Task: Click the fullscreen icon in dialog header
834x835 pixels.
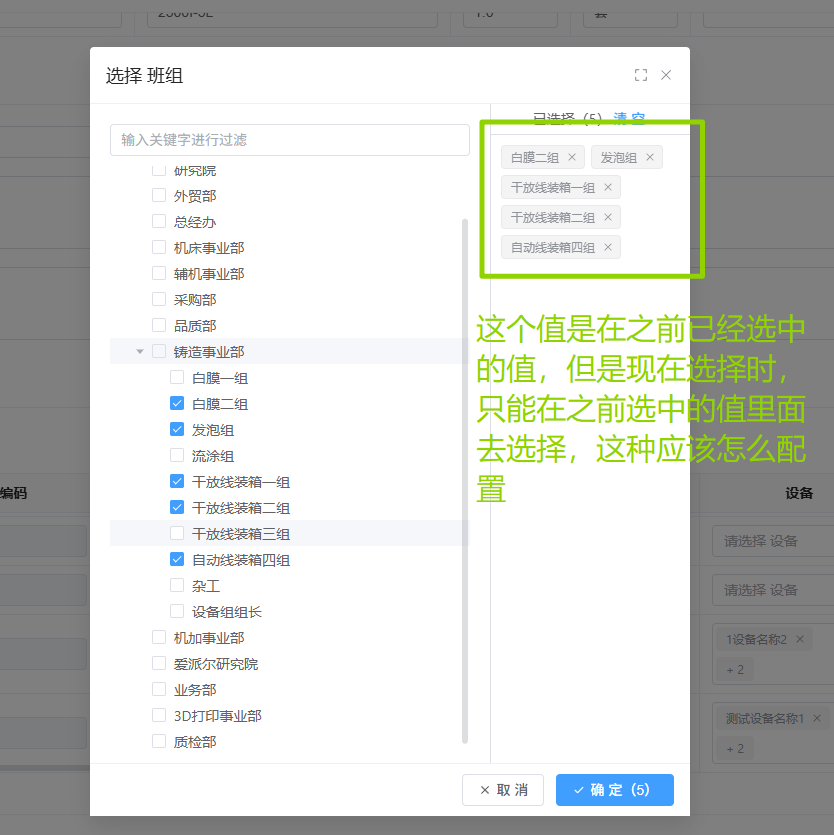Action: click(x=641, y=75)
